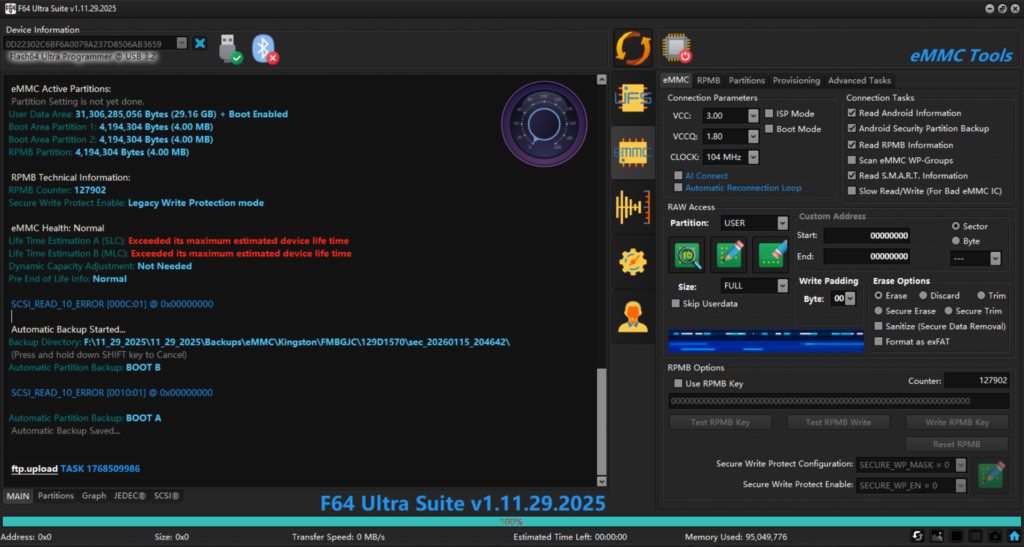
Task: Switch to the SCSI log tab
Action: [166, 496]
